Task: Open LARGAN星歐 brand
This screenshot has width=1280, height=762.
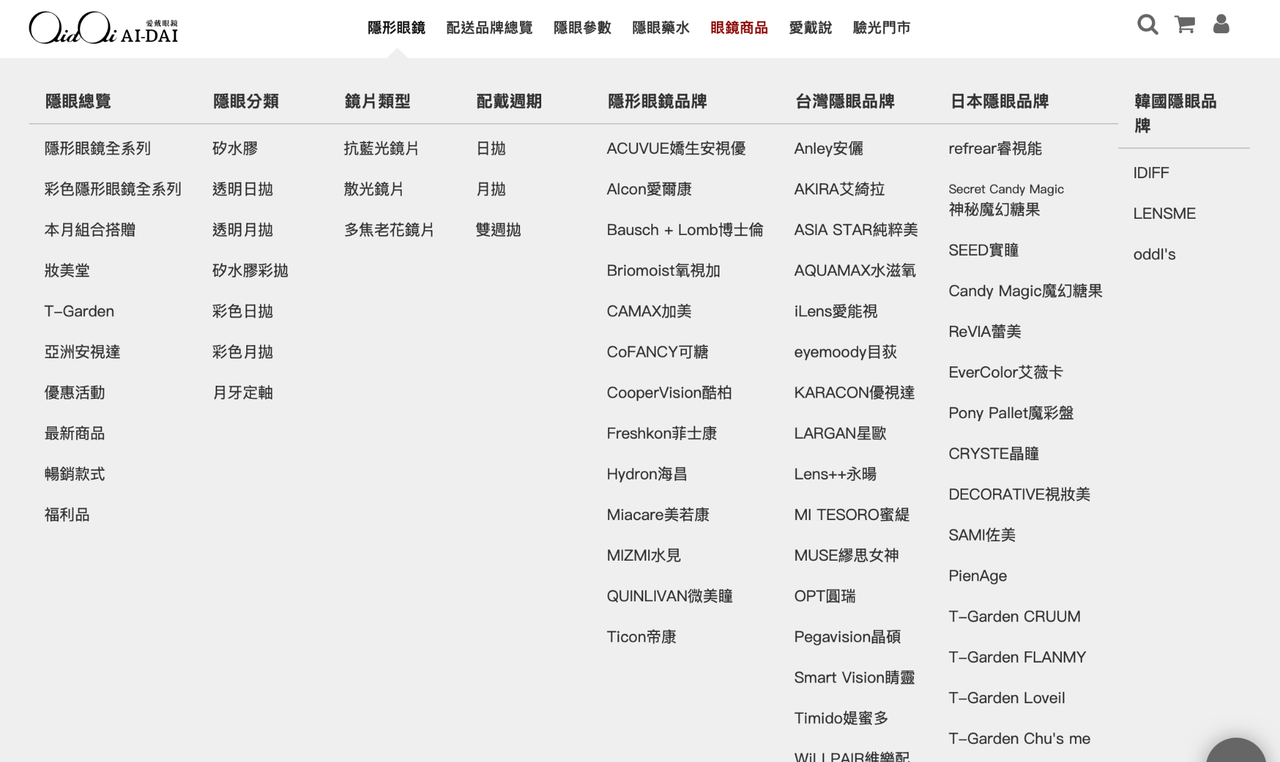Action: [840, 433]
